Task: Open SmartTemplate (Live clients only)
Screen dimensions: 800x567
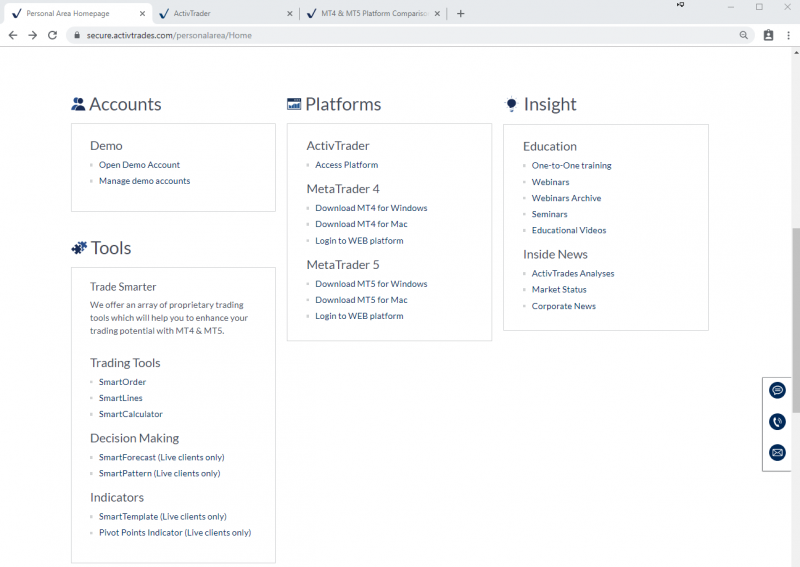Action: 163,516
